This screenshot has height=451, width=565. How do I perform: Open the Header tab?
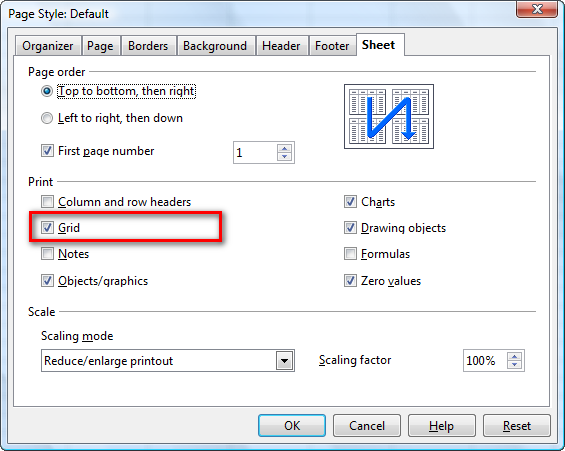(x=281, y=46)
